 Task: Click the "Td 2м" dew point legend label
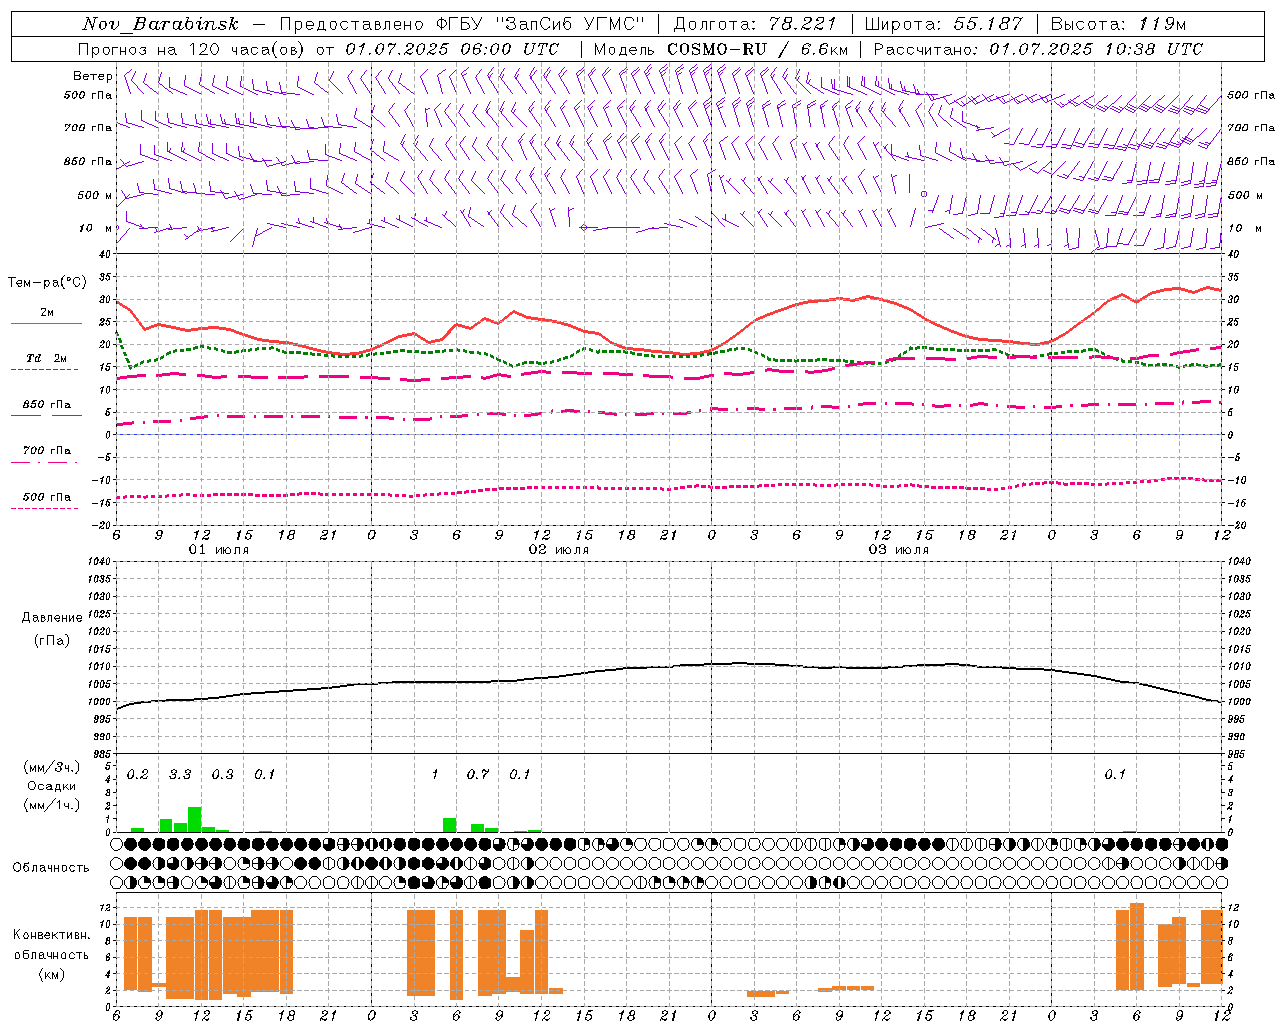47,358
